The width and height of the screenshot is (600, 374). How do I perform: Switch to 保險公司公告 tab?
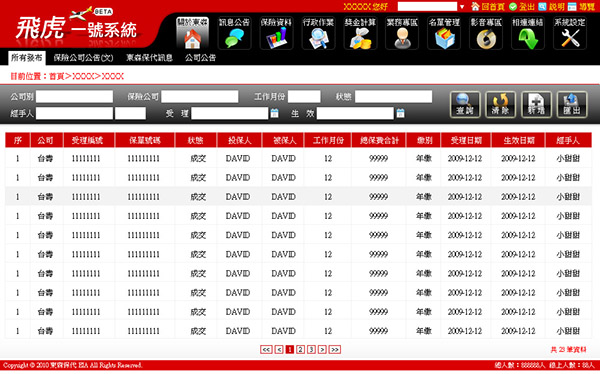(x=83, y=58)
